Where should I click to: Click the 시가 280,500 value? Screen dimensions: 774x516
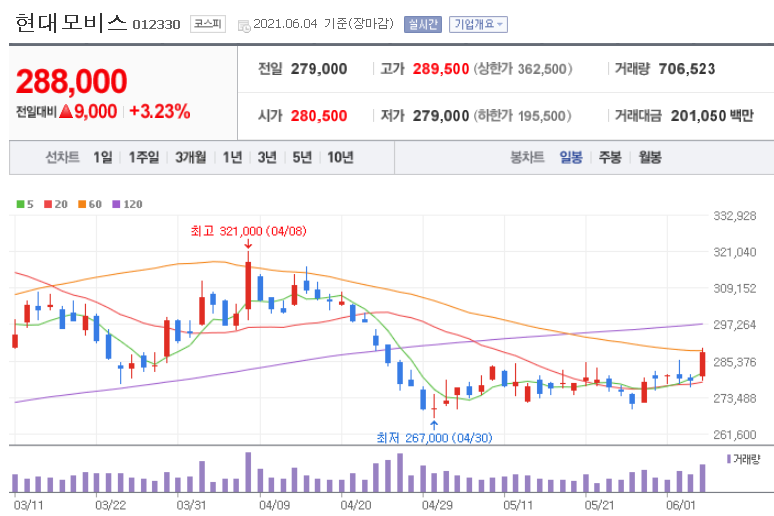319,116
